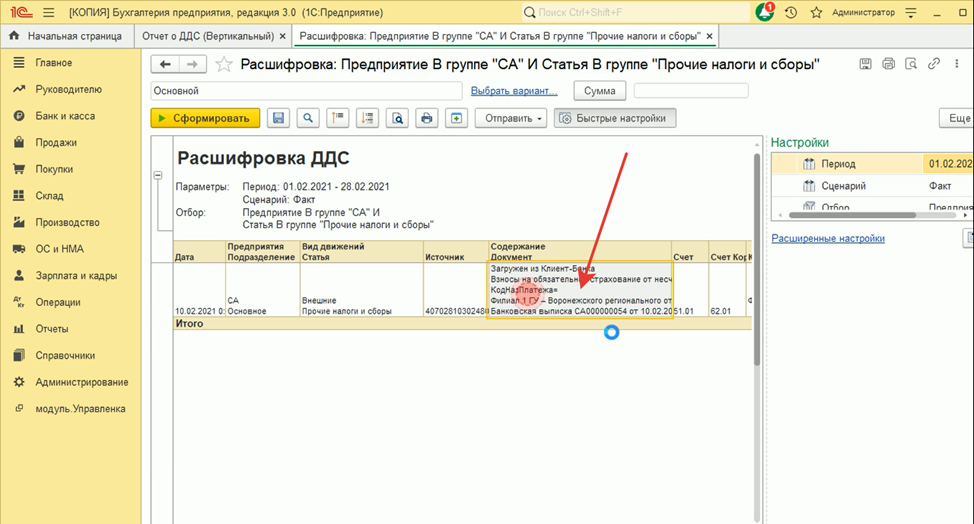The width and height of the screenshot is (974, 524).
Task: Open find magnifier in report toolbar
Action: [308, 118]
